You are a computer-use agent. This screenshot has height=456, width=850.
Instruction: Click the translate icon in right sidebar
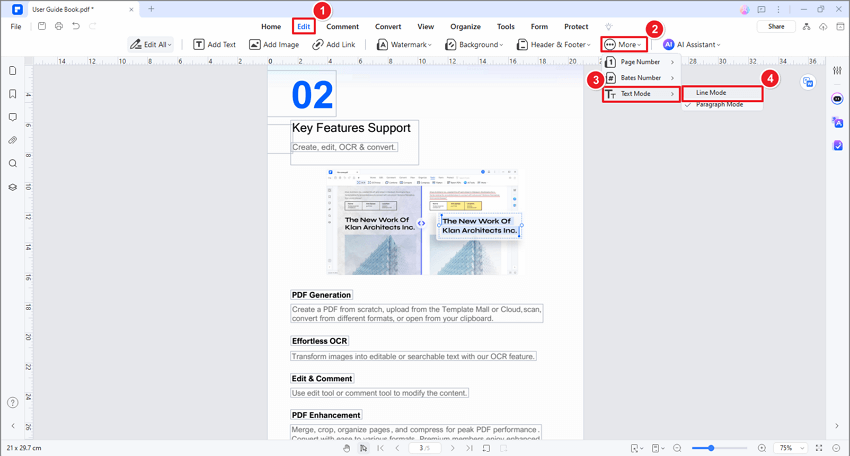tap(838, 123)
